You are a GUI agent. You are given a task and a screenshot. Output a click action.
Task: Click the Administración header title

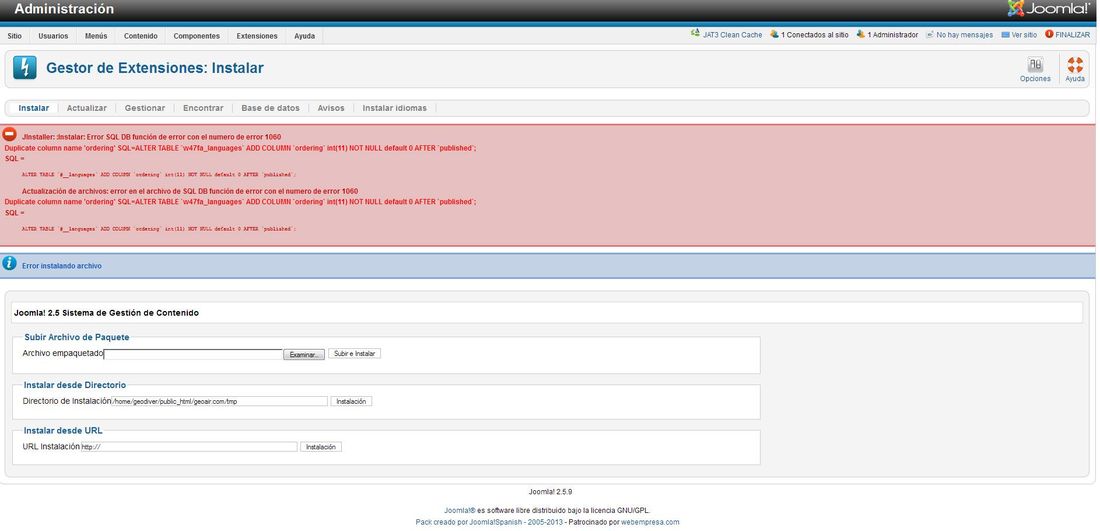pos(64,9)
